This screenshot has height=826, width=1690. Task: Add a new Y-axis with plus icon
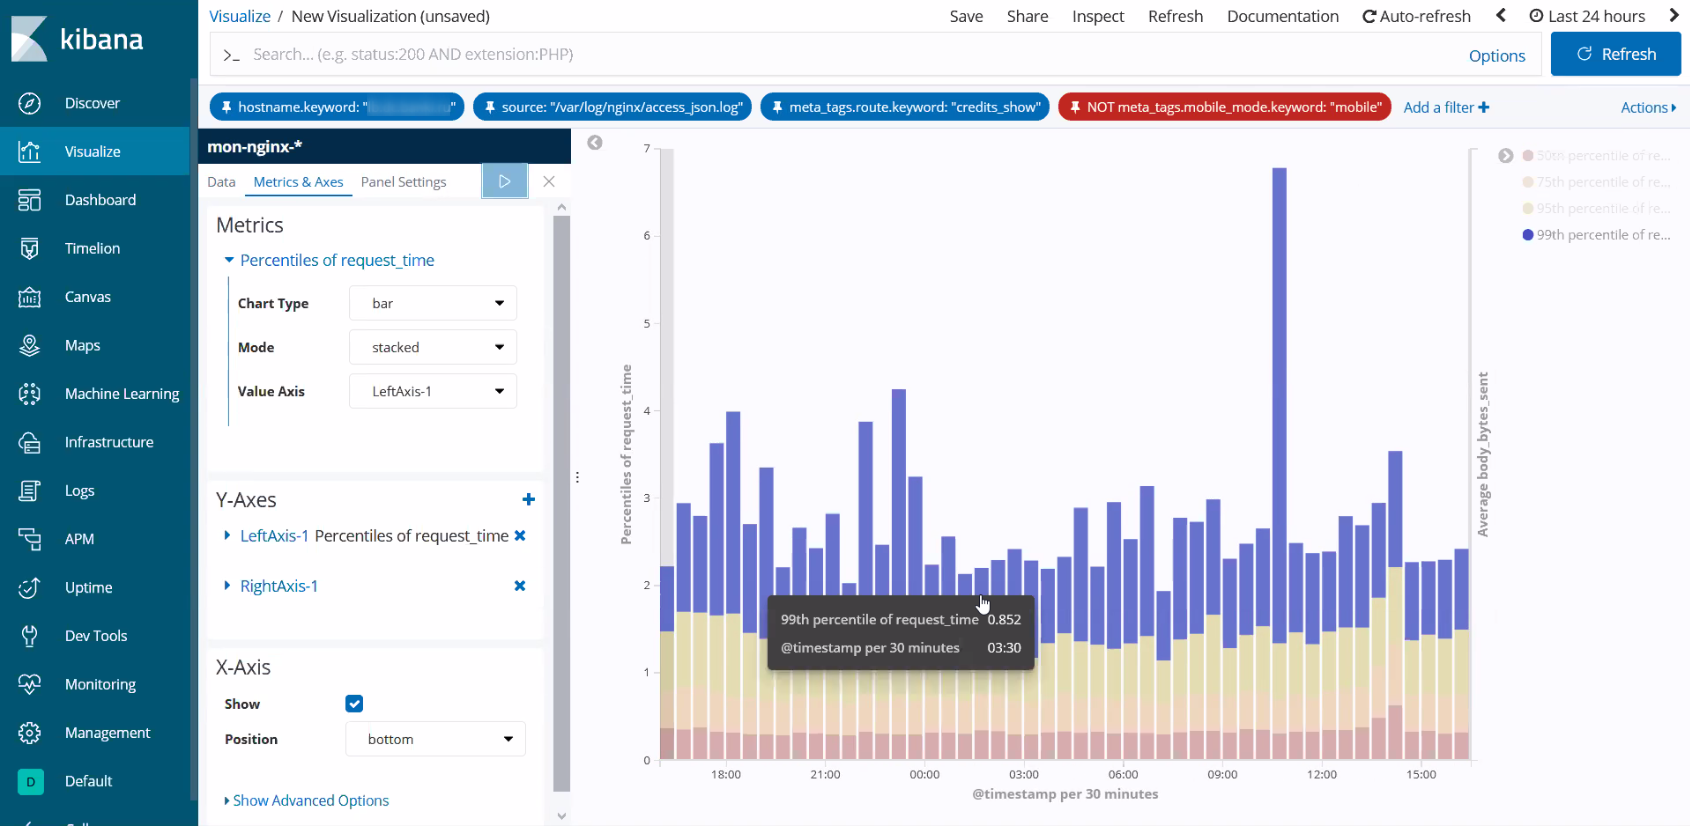[x=528, y=500]
